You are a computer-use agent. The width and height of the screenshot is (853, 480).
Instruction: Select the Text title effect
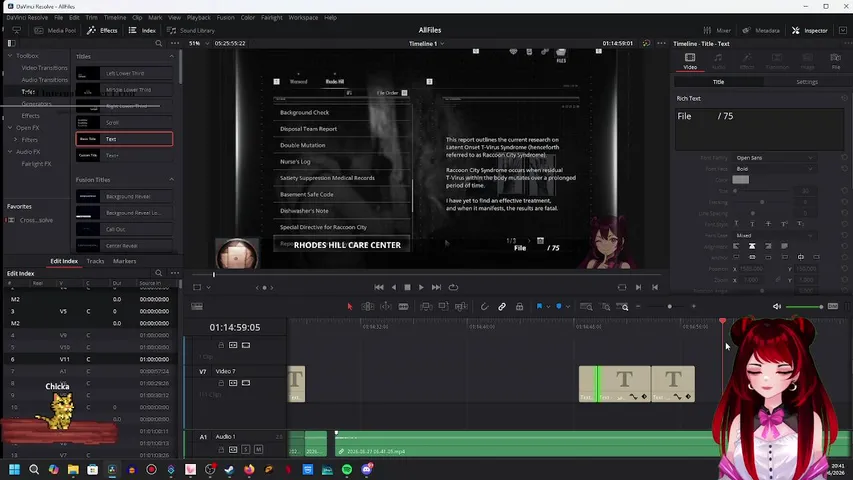tap(124, 139)
